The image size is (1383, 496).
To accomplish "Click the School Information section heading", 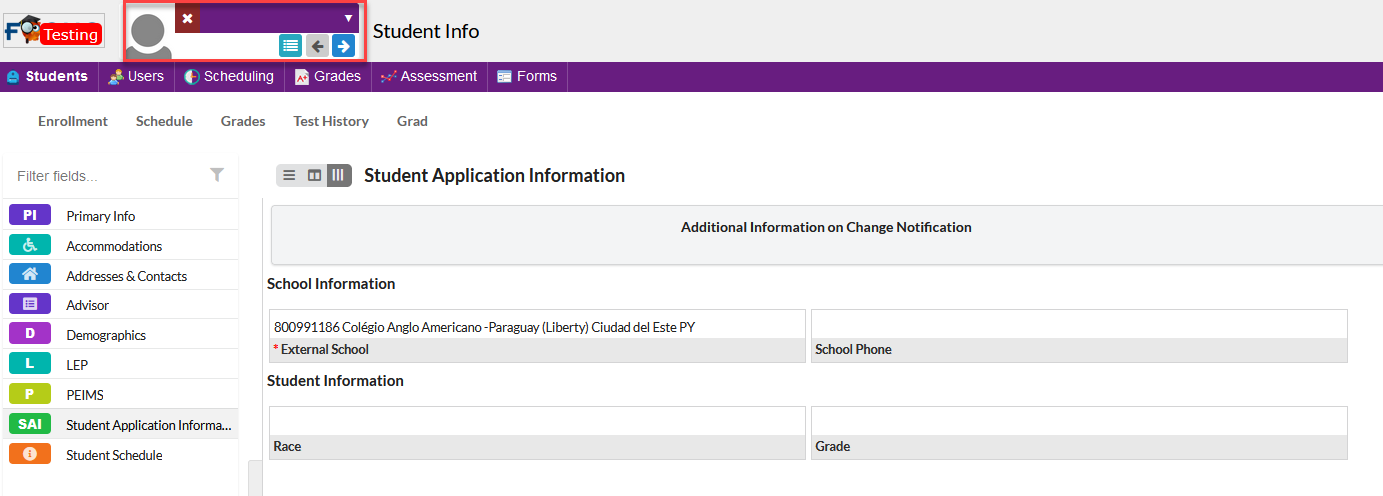I will pos(331,284).
